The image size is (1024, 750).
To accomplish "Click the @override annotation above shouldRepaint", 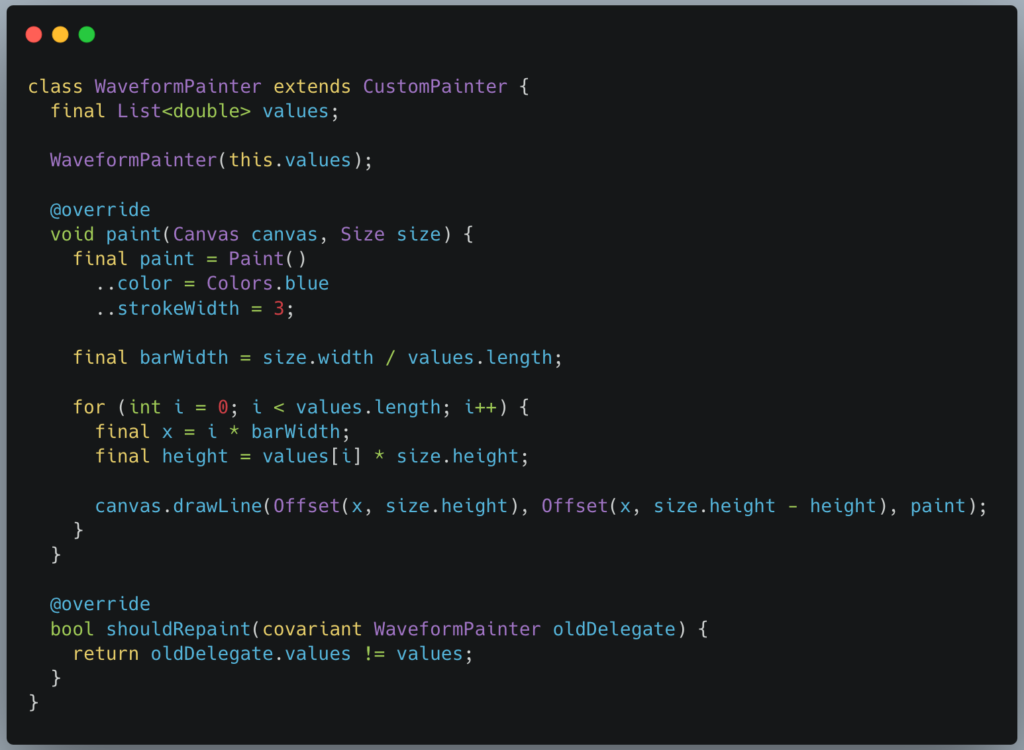I will pyautogui.click(x=100, y=604).
